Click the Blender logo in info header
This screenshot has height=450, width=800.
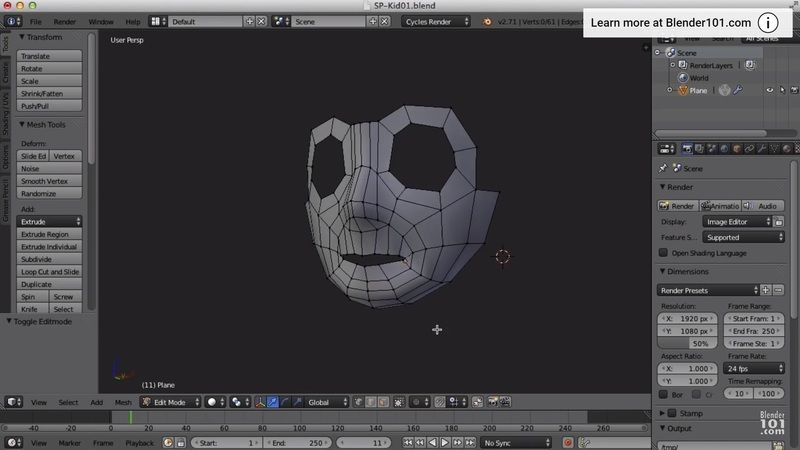487,21
